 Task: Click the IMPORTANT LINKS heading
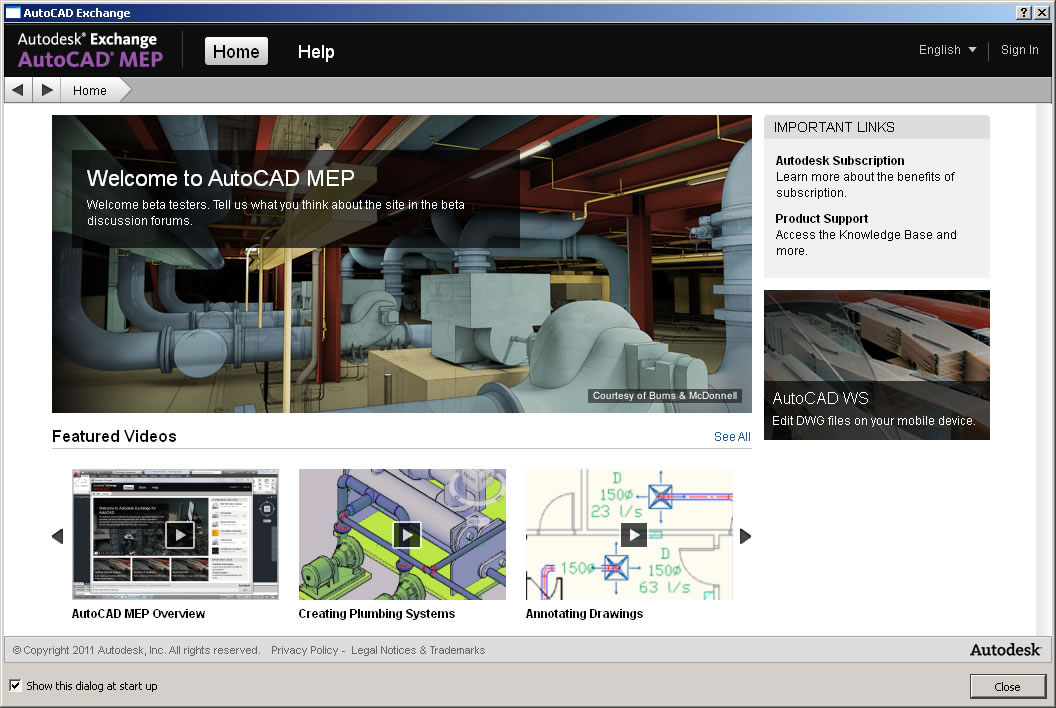point(834,127)
